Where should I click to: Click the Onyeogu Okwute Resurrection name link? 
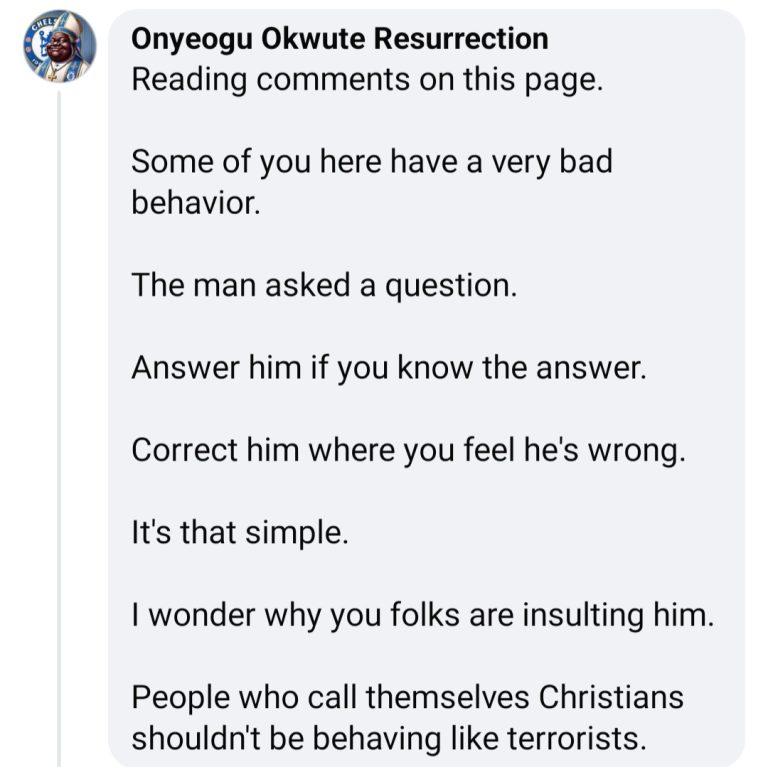339,40
